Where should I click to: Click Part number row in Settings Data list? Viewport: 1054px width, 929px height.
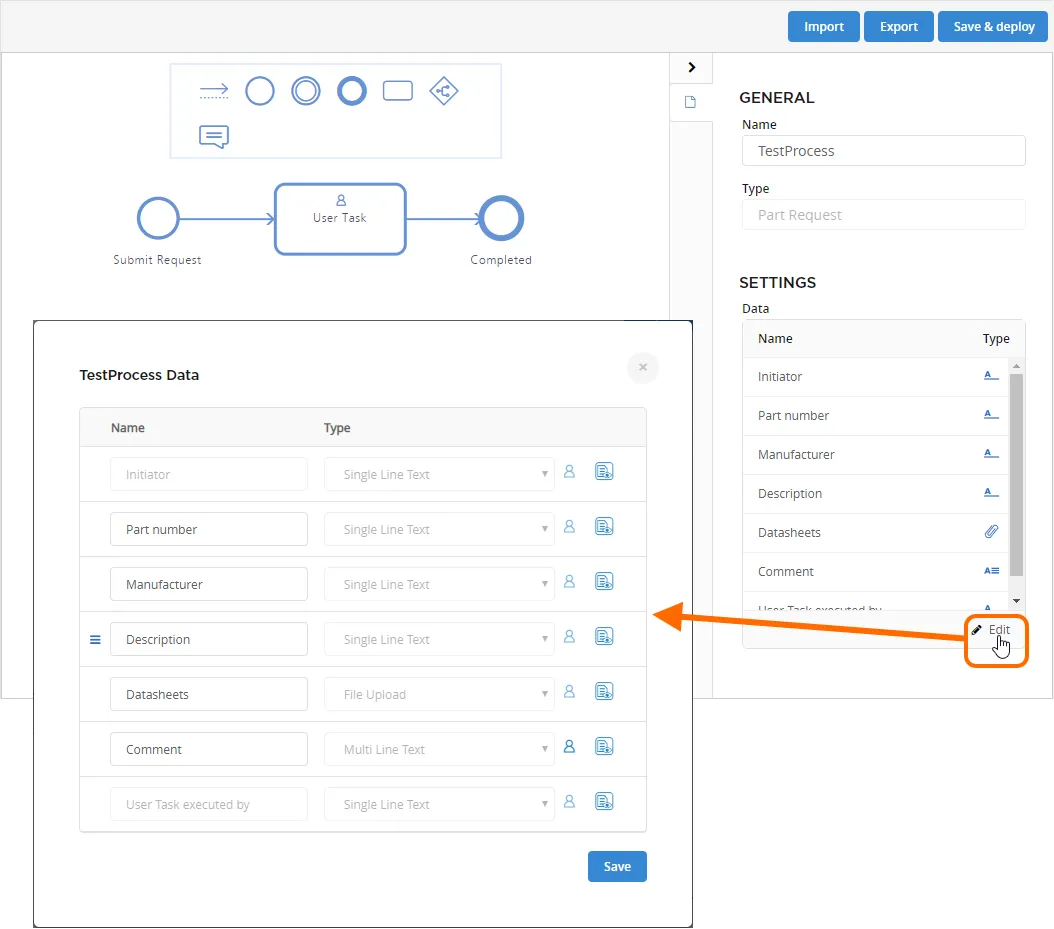coord(876,416)
